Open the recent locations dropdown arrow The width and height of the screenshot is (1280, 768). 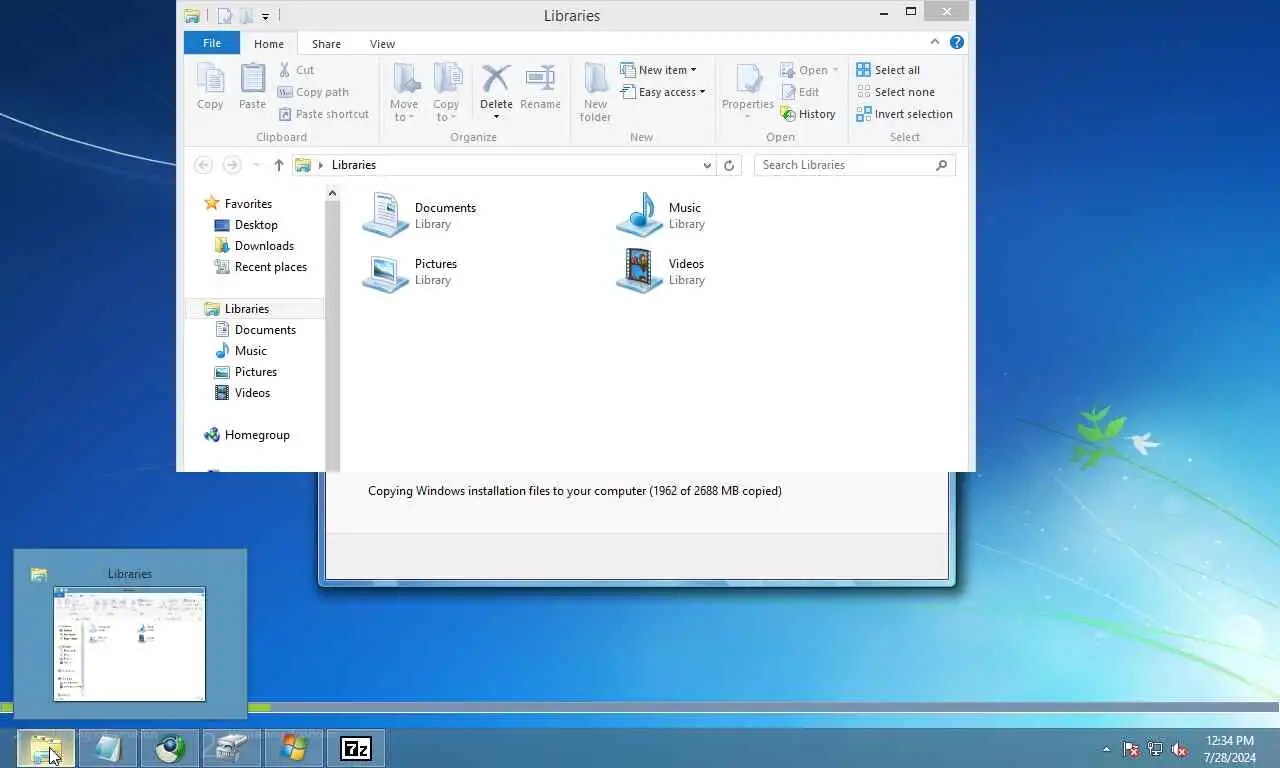(x=256, y=165)
